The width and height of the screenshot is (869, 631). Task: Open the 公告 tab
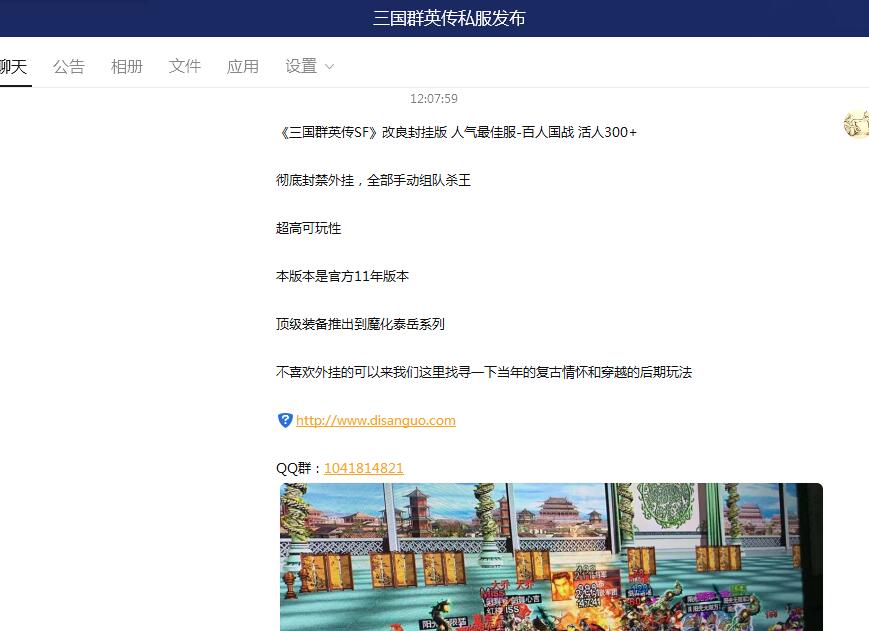coord(69,66)
